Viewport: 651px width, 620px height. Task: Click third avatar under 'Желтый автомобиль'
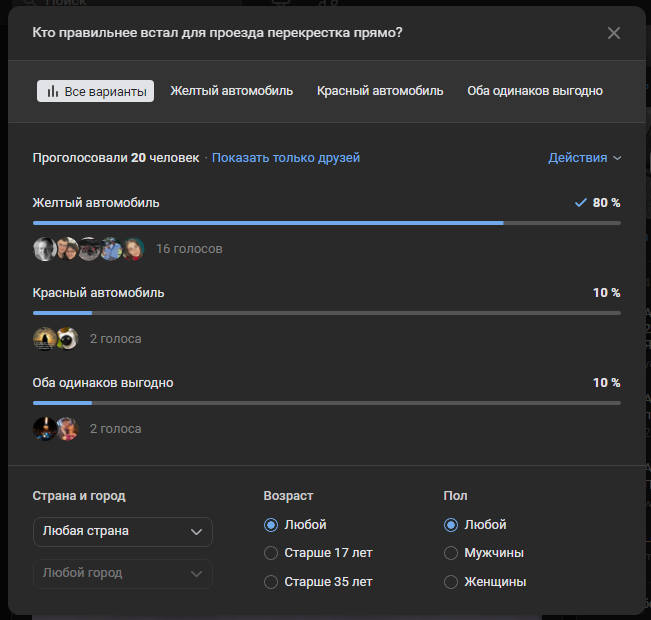tap(90, 249)
